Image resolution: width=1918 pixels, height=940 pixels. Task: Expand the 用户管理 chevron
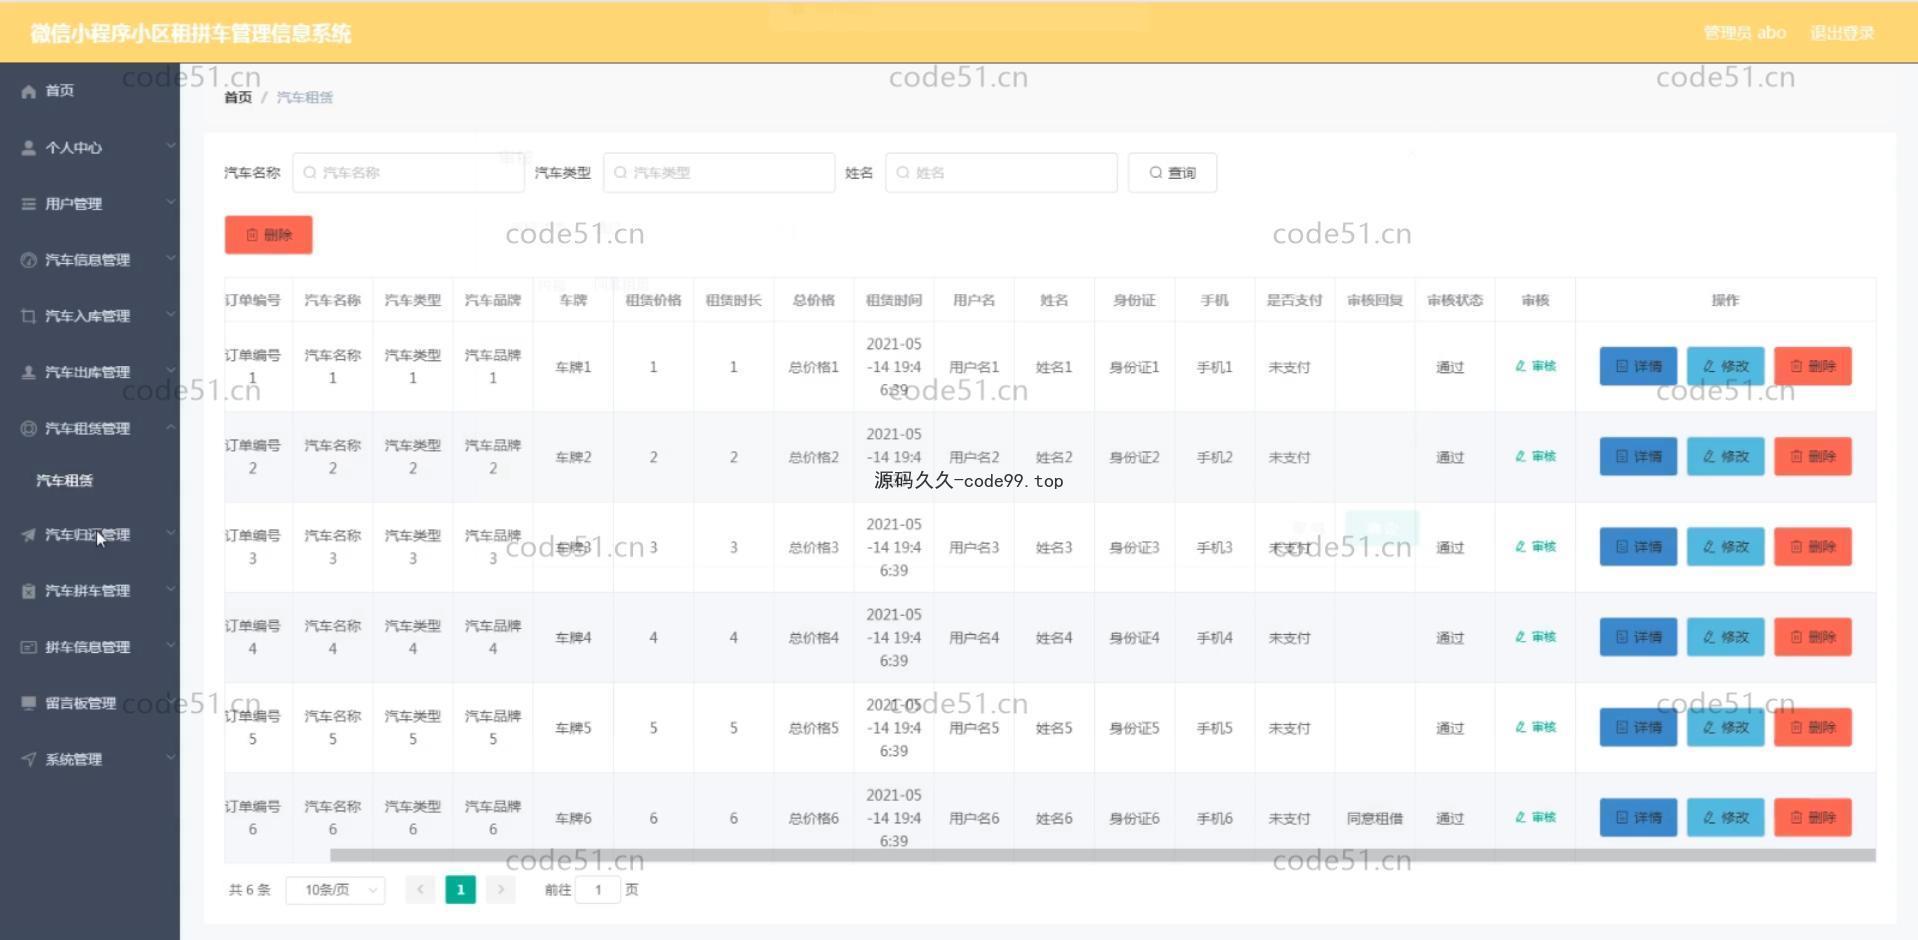click(x=170, y=202)
